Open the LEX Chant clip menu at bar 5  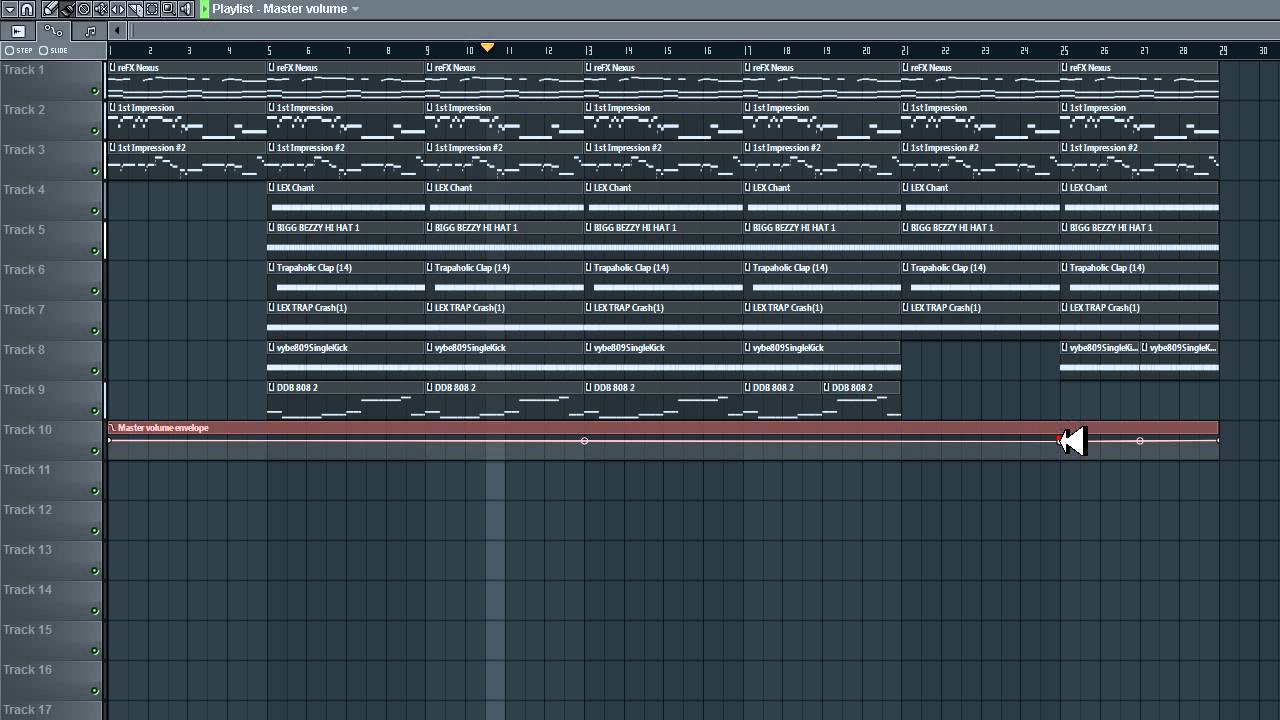coord(272,188)
